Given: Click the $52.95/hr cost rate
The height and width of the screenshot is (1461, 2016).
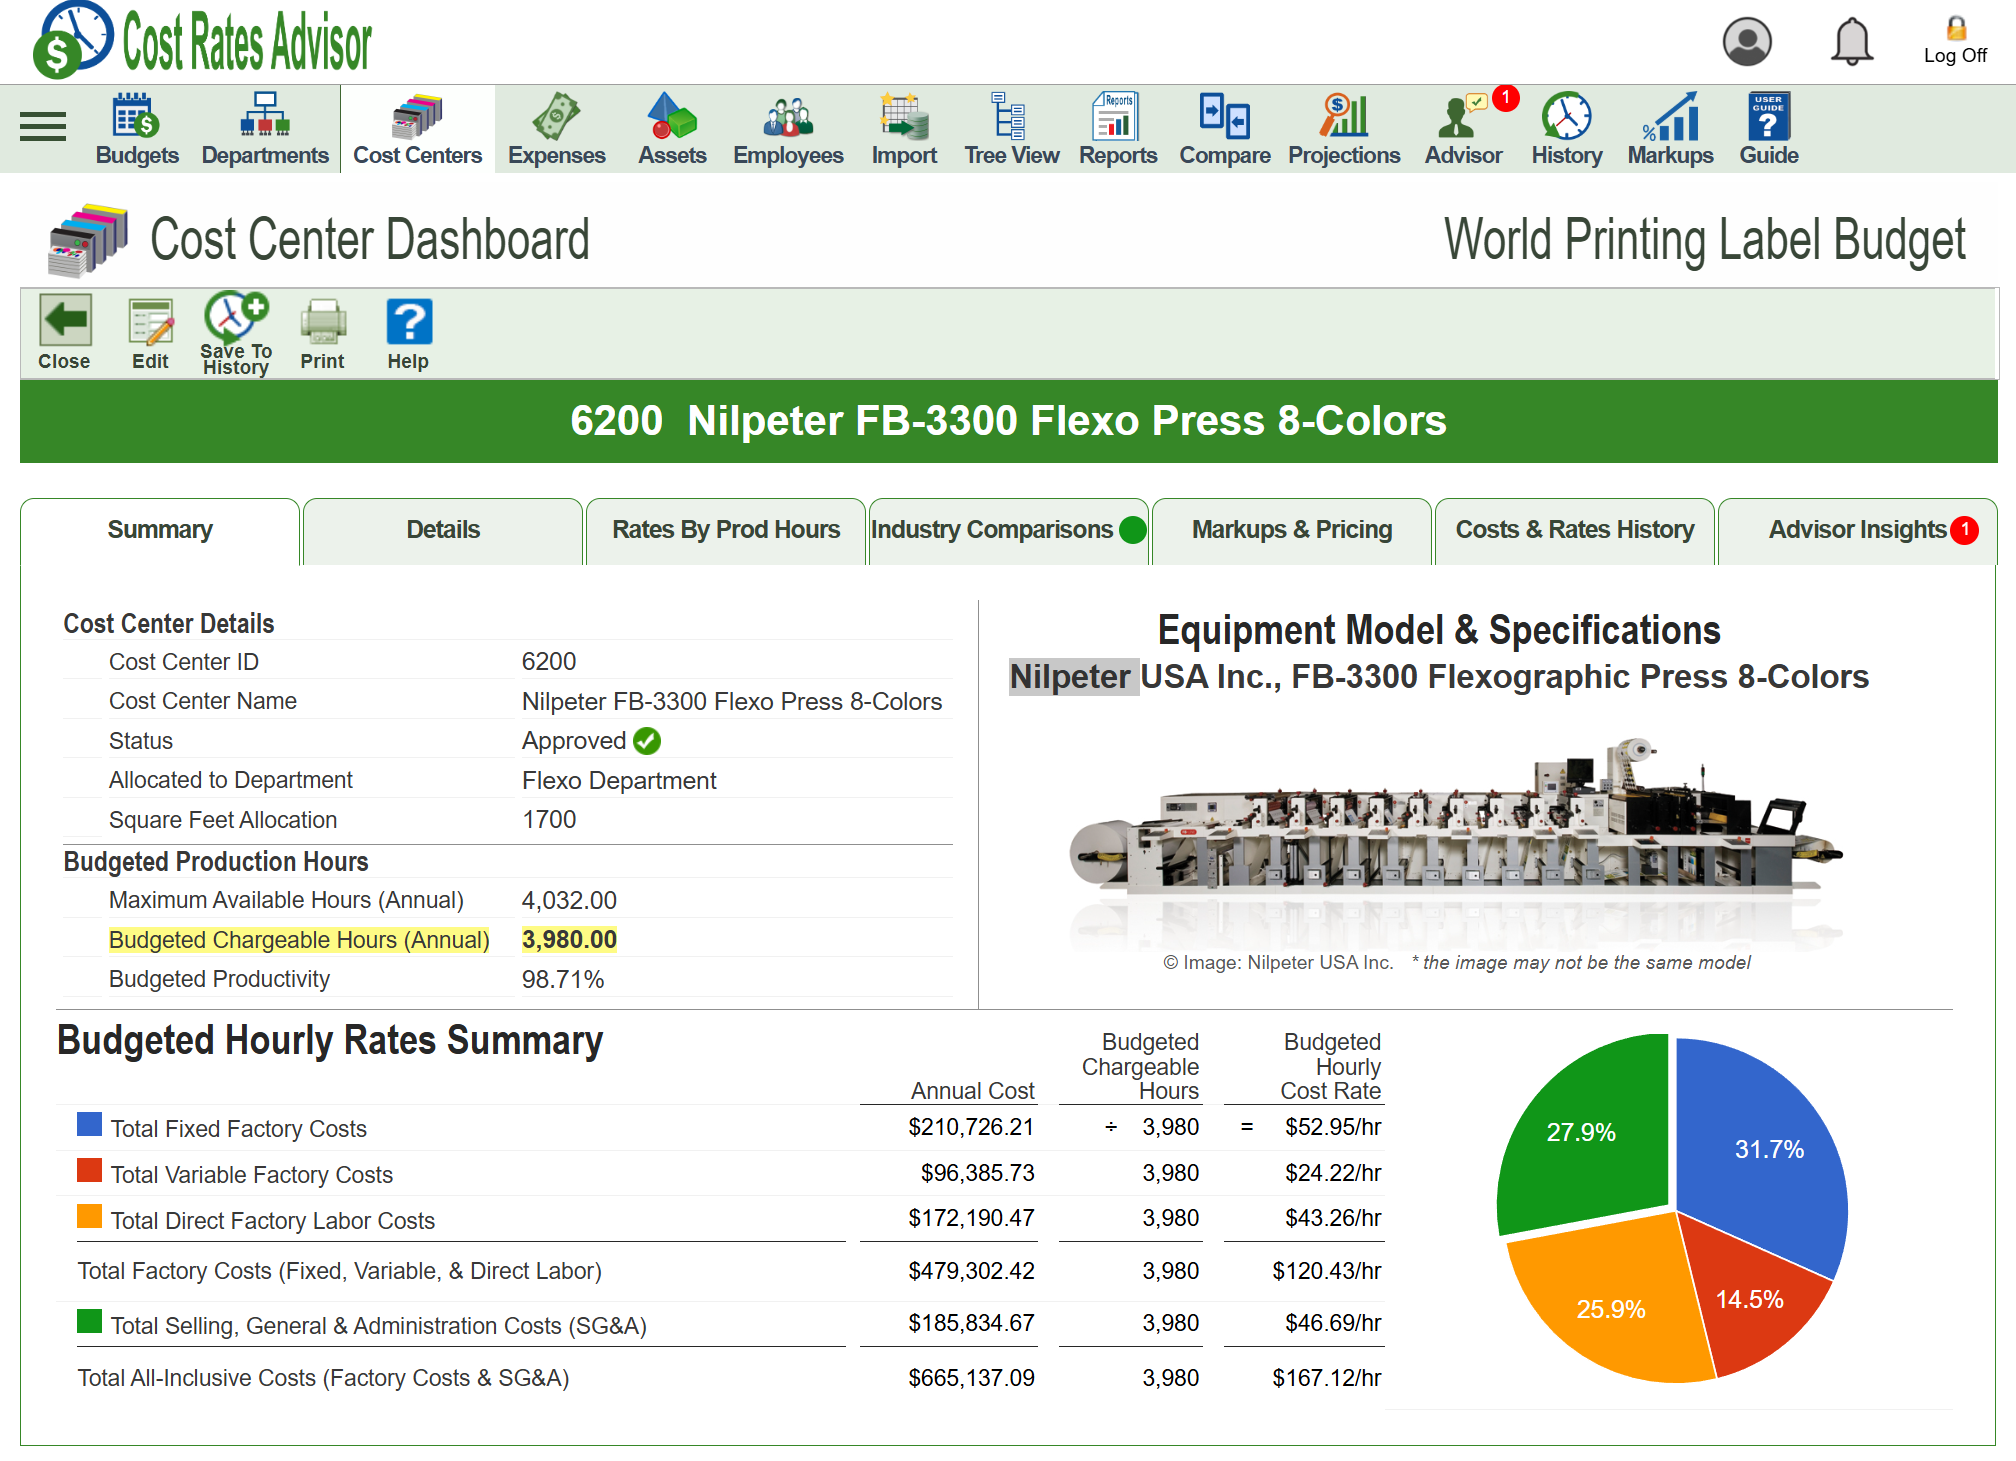Looking at the screenshot, I should (1333, 1127).
